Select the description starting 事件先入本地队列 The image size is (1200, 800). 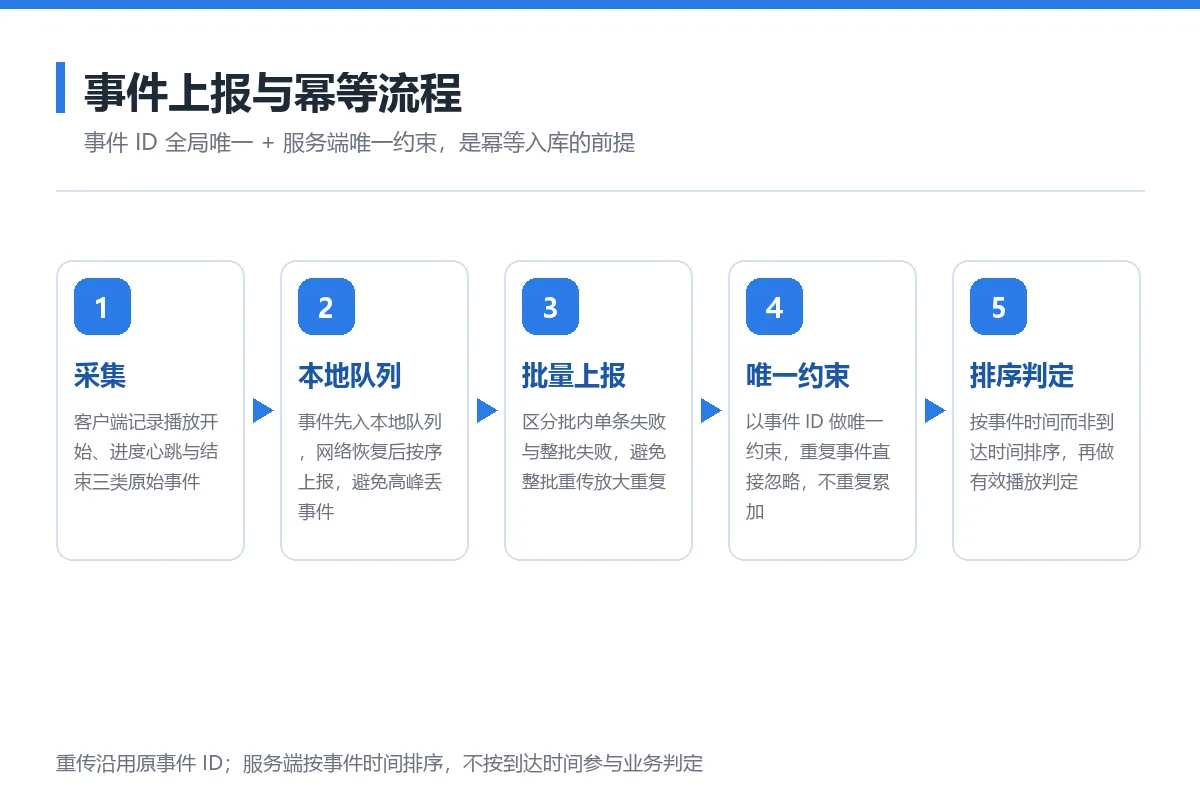[370, 467]
